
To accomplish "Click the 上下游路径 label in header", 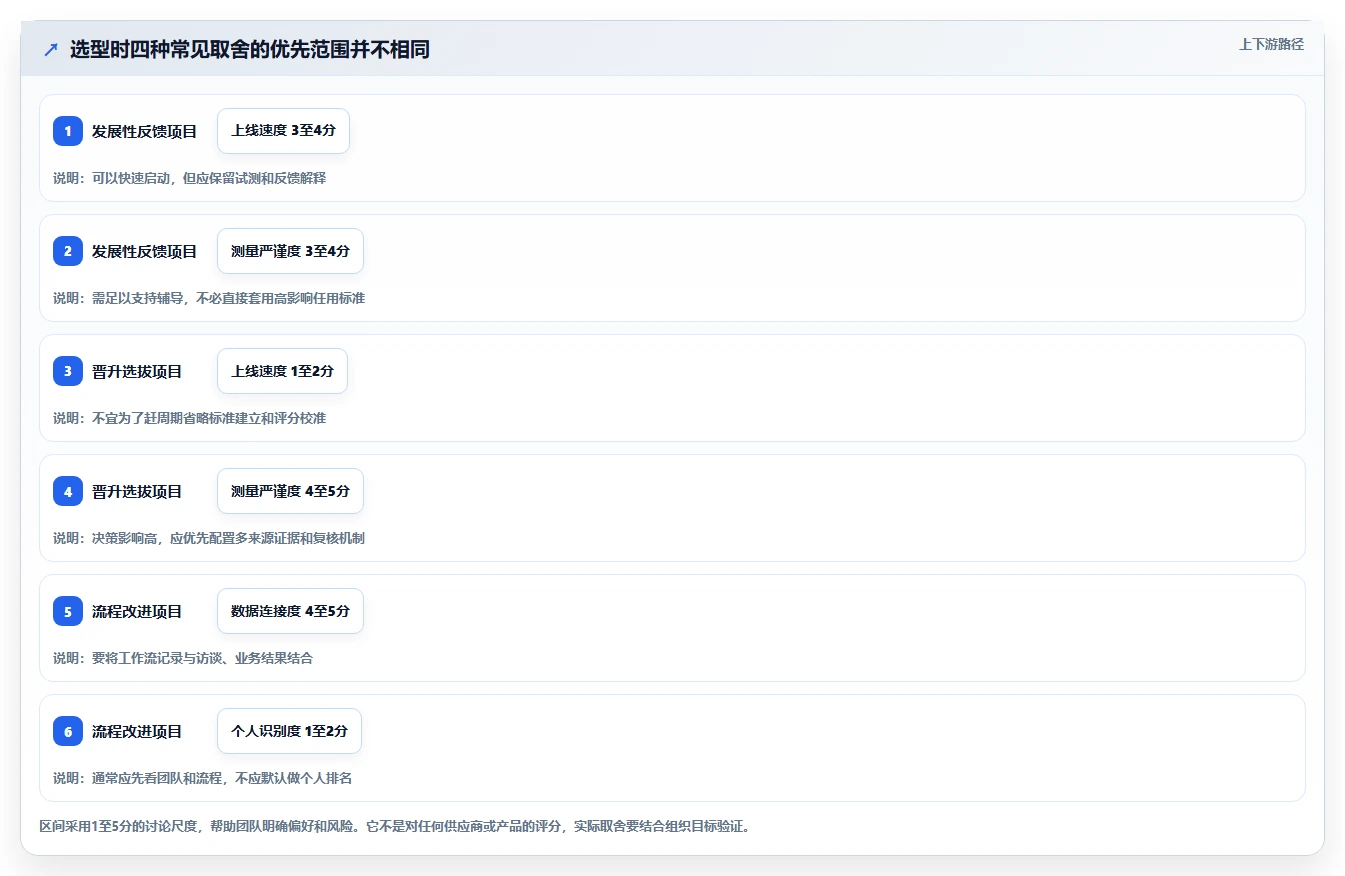I will (1271, 44).
